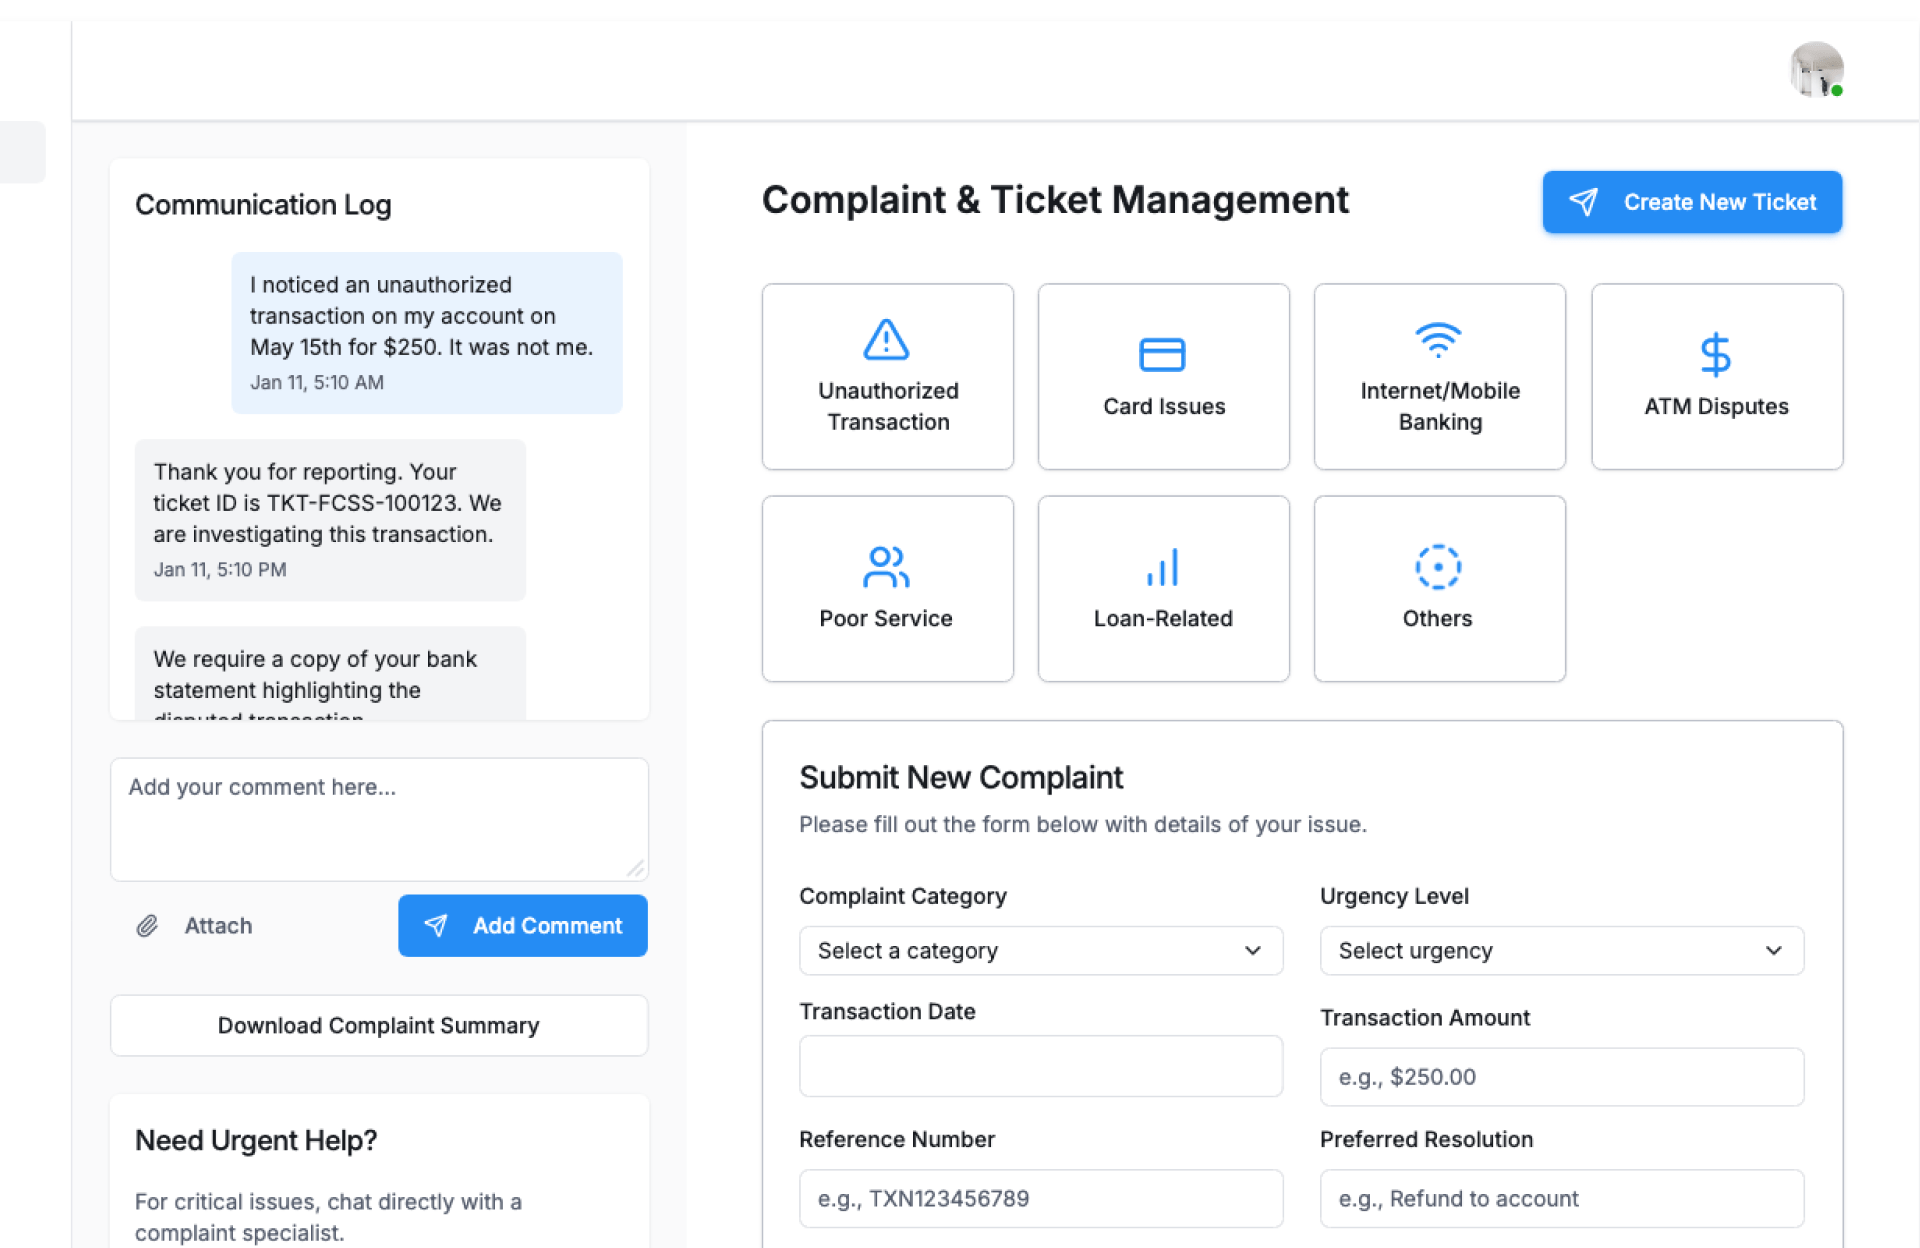This screenshot has height=1248, width=1920.
Task: Click the paperclip Attach icon
Action: [147, 926]
